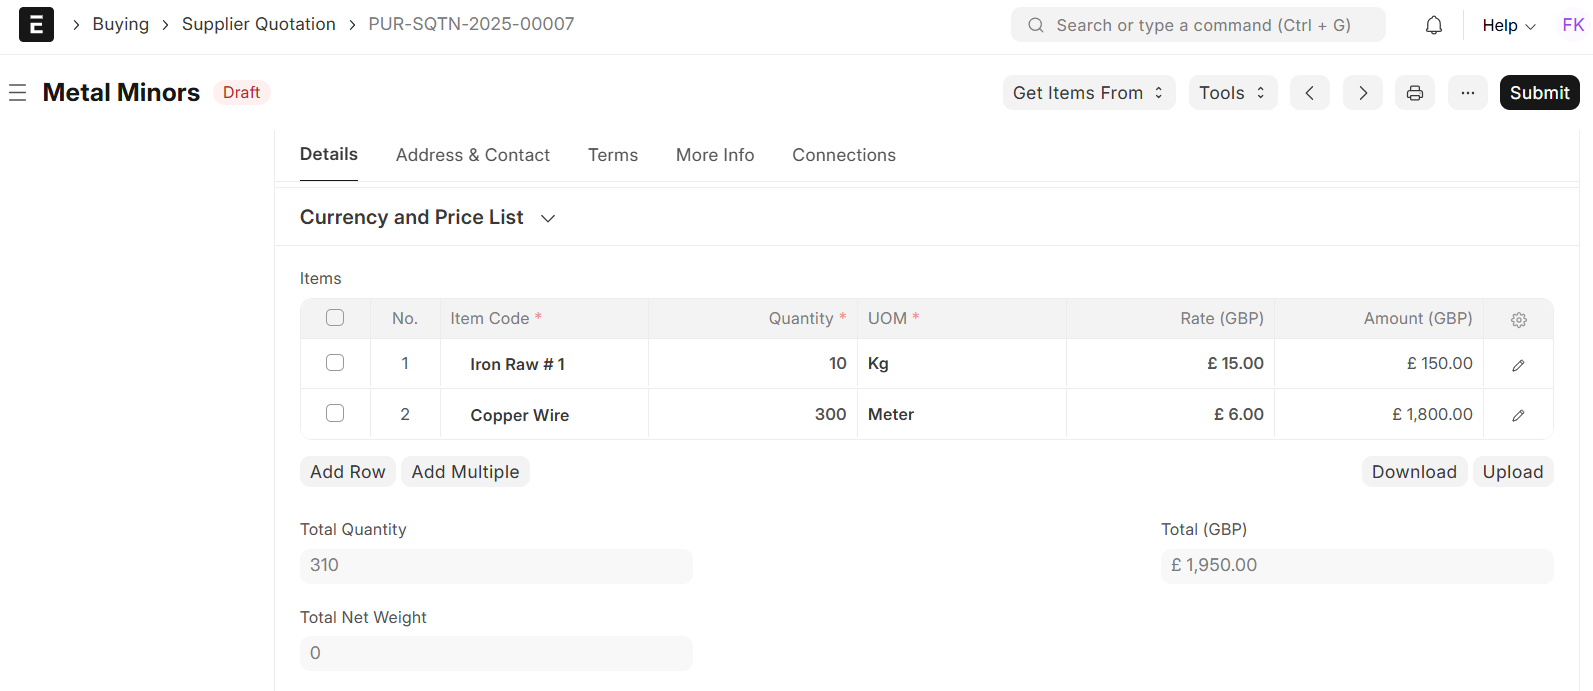The image size is (1593, 691).
Task: Open the More Info tab
Action: (x=714, y=155)
